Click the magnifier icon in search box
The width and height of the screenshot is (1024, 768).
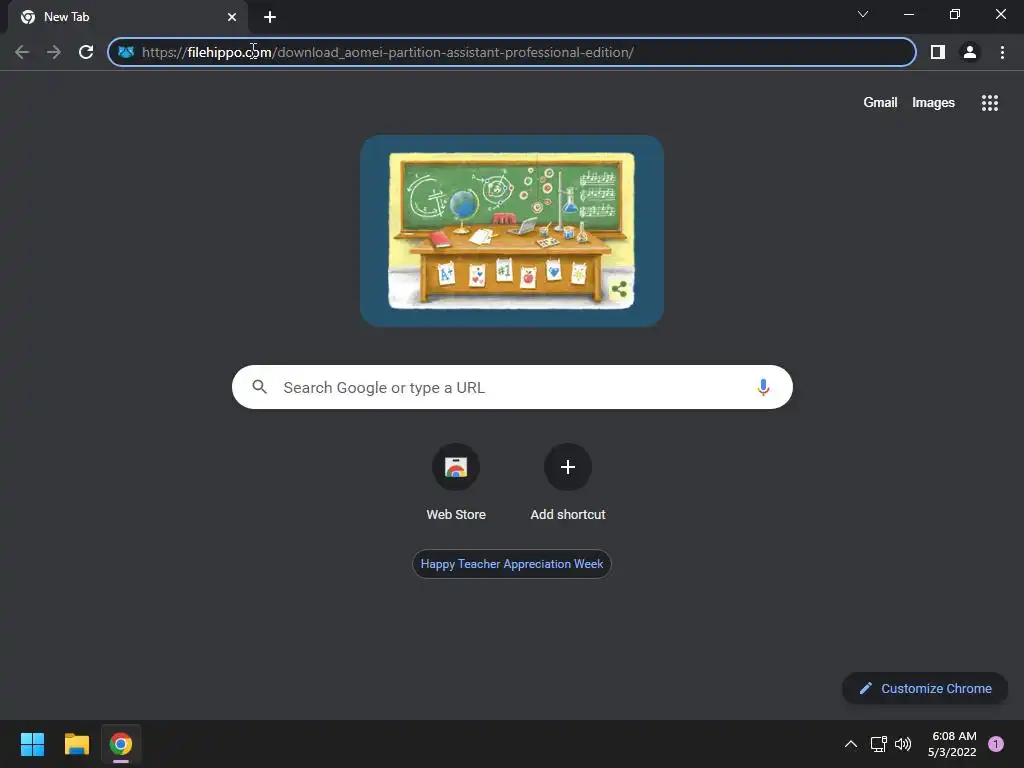pyautogui.click(x=260, y=387)
